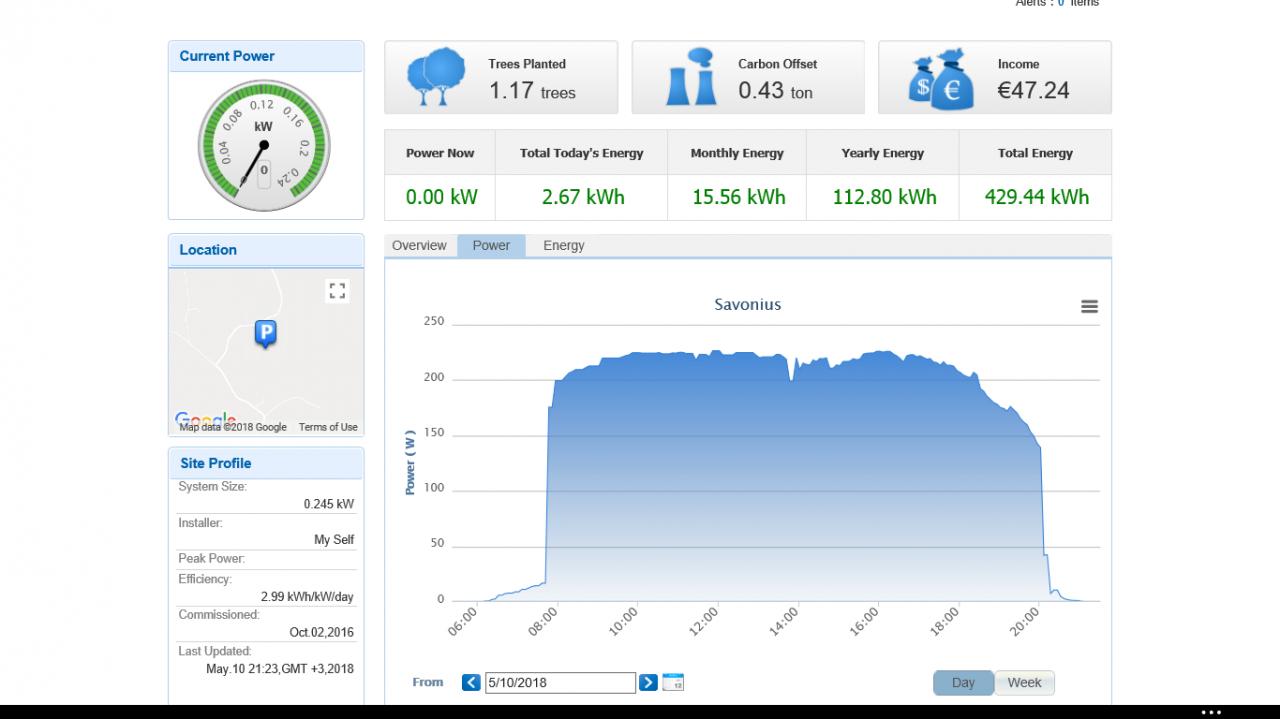Click the Total Today's Energy column header
This screenshot has width=1280, height=719.
(582, 153)
